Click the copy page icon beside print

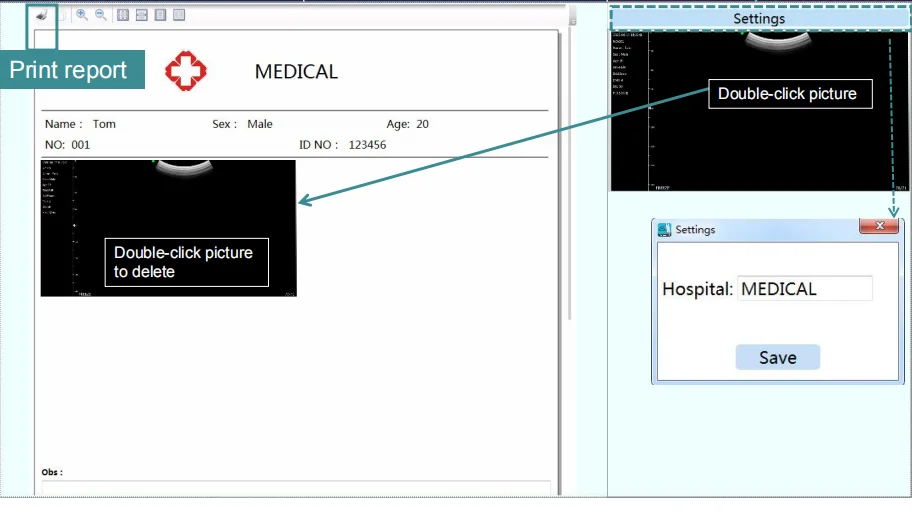(60, 15)
